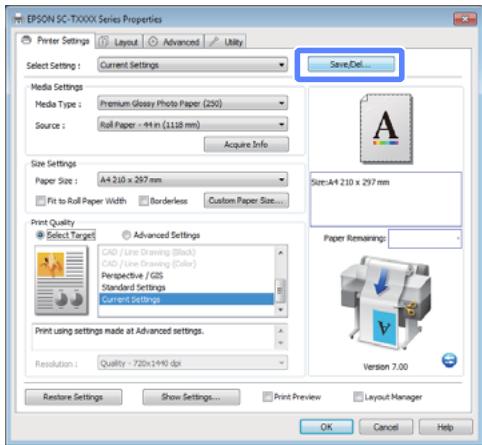Image resolution: width=482 pixels, height=445 pixels.
Task: Open the Resolution quality dropdown
Action: [x=193, y=363]
